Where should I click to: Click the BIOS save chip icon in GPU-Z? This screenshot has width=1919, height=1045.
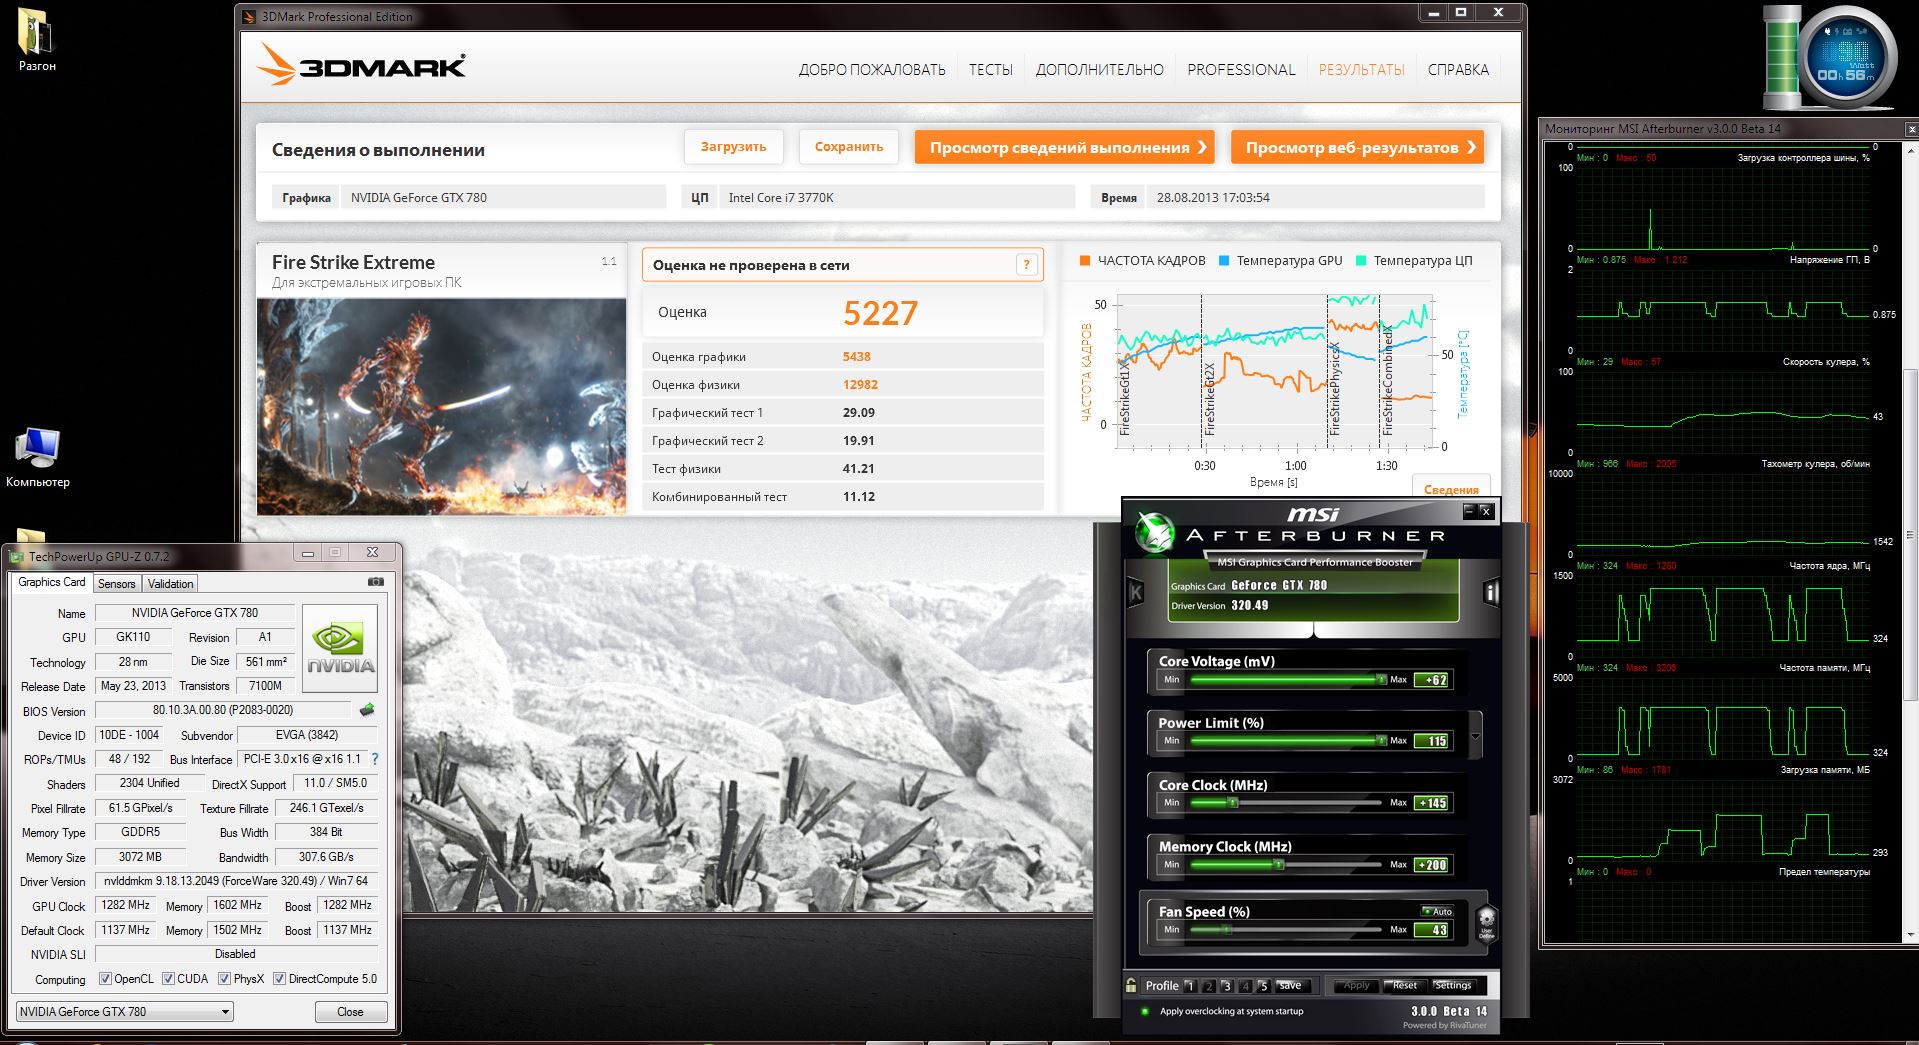pos(367,710)
